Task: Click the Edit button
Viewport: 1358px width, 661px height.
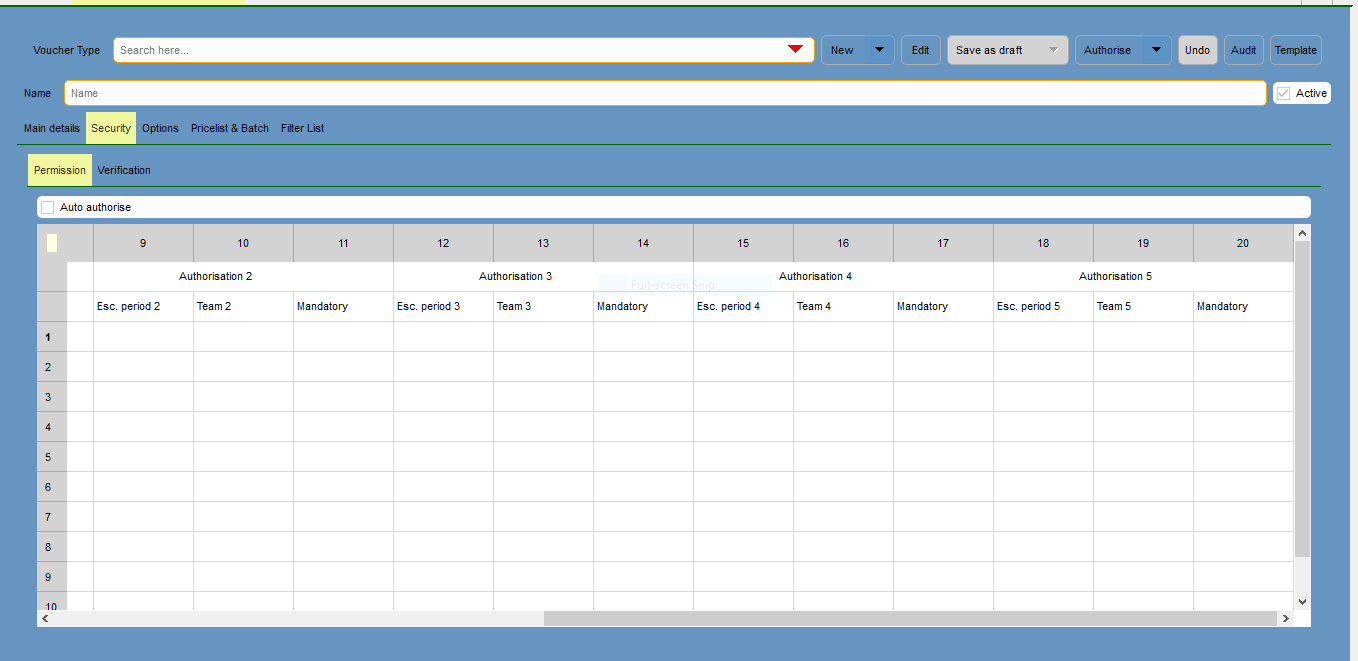Action: [921, 50]
